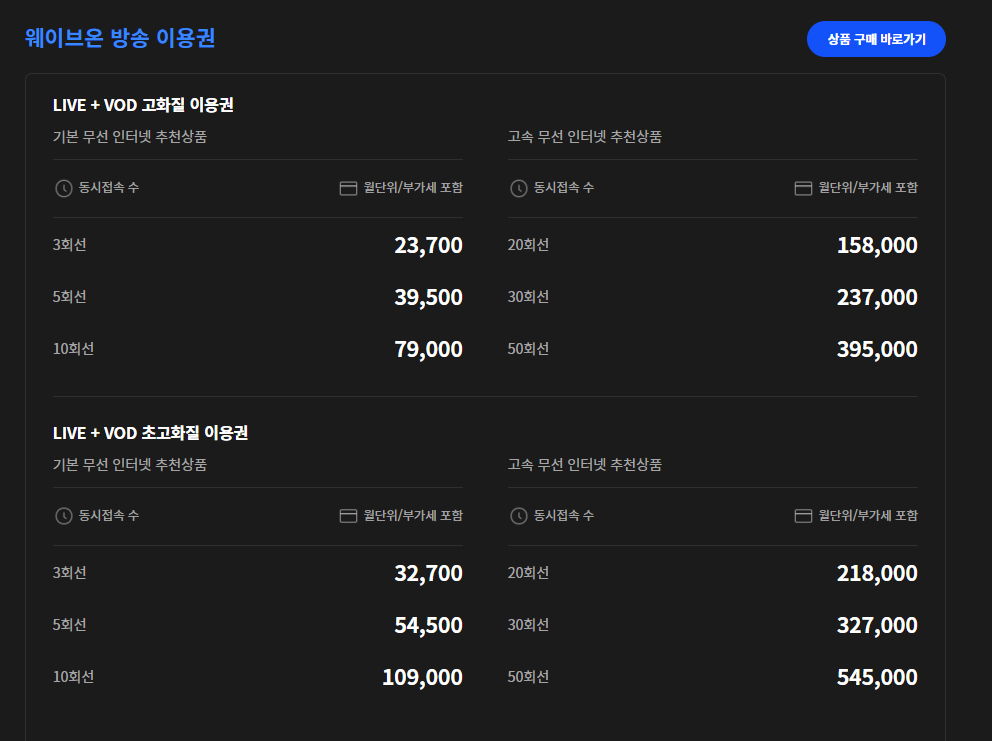Click 동시접속 수 header above 20회선 158,000 row
Viewport: 992px width, 741px height.
pos(564,187)
